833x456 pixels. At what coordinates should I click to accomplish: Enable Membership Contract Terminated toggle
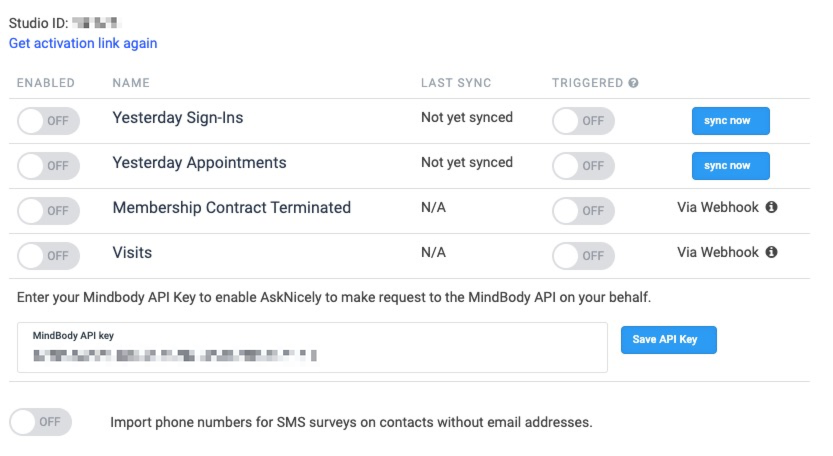47,211
